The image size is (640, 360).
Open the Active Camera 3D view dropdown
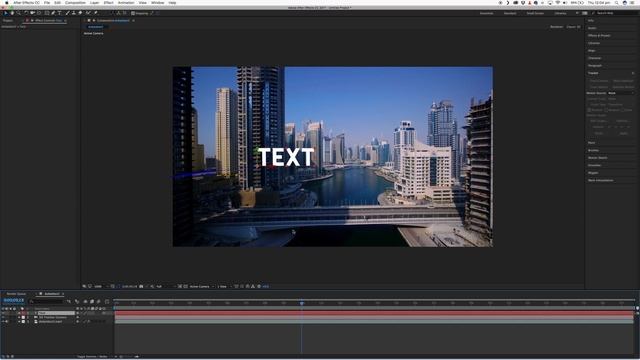(201, 287)
